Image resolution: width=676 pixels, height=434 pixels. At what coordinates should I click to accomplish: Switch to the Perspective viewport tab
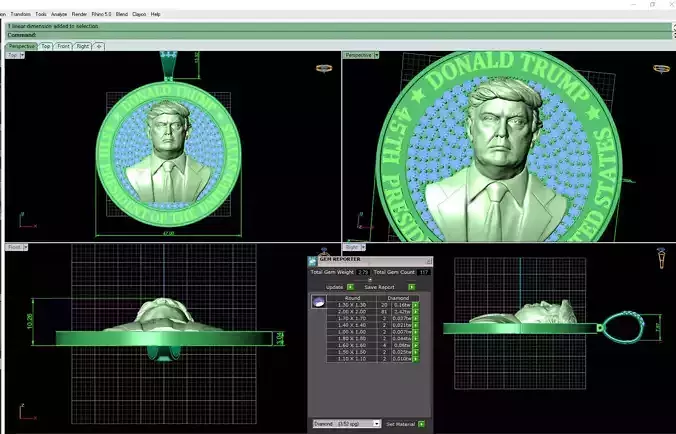21,46
